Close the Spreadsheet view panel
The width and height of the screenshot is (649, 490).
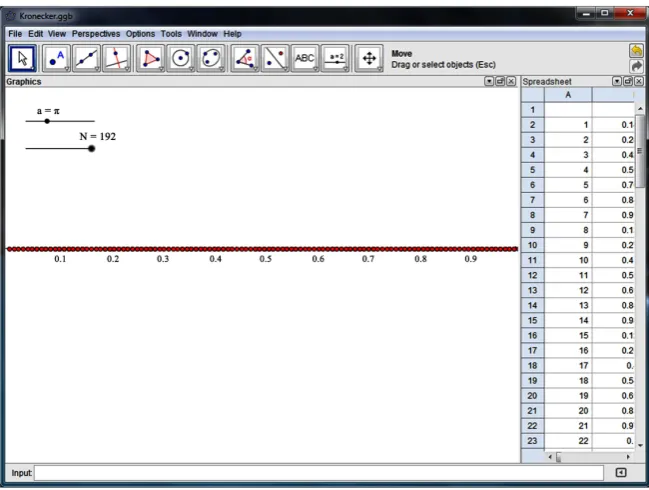[x=639, y=81]
